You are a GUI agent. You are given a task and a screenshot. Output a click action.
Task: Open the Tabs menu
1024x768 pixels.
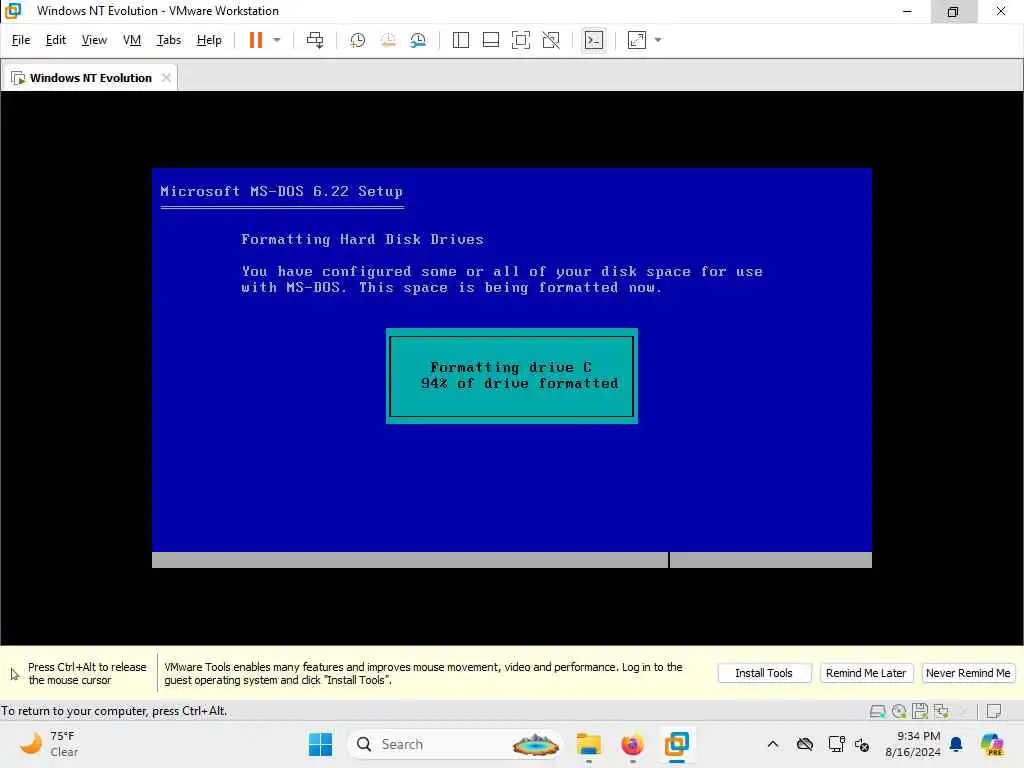(x=168, y=40)
